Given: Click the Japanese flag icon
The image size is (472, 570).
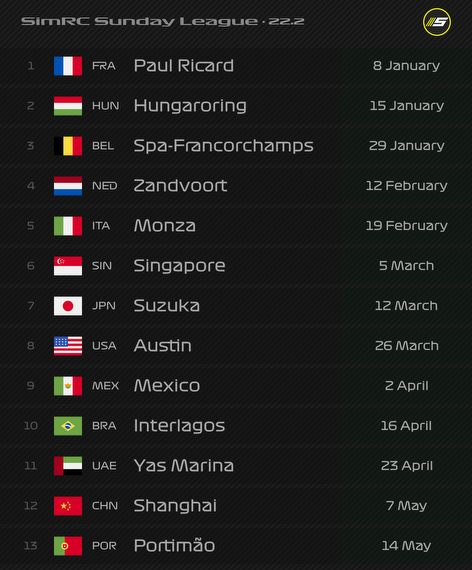Looking at the screenshot, I should click(68, 306).
